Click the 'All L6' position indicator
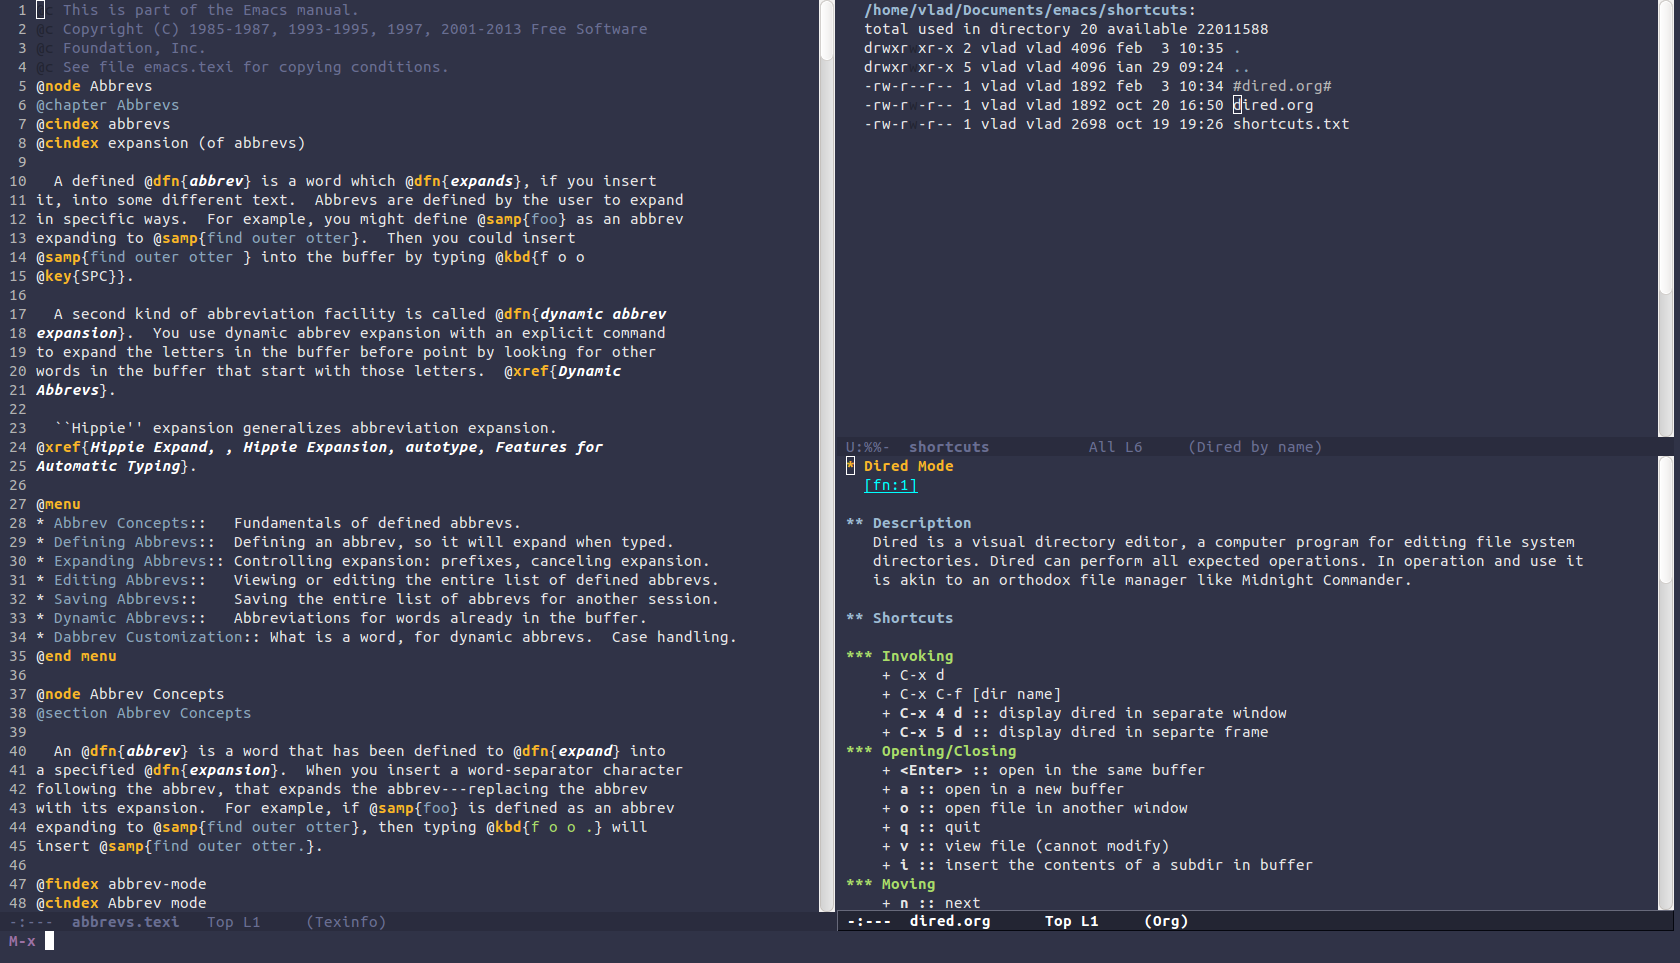The height and width of the screenshot is (963, 1680). coord(1115,447)
